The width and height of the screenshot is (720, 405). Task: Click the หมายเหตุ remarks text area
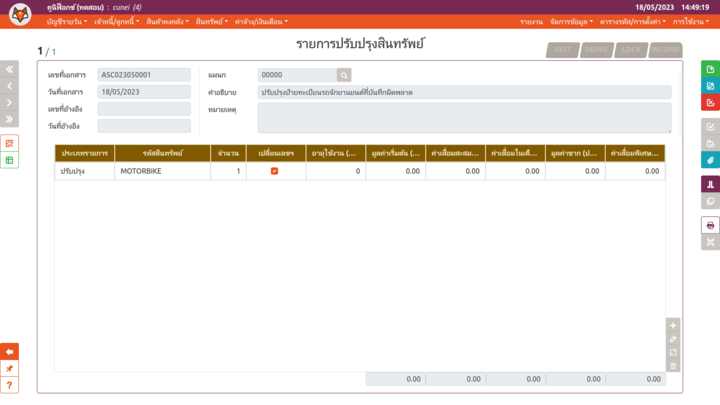[464, 118]
